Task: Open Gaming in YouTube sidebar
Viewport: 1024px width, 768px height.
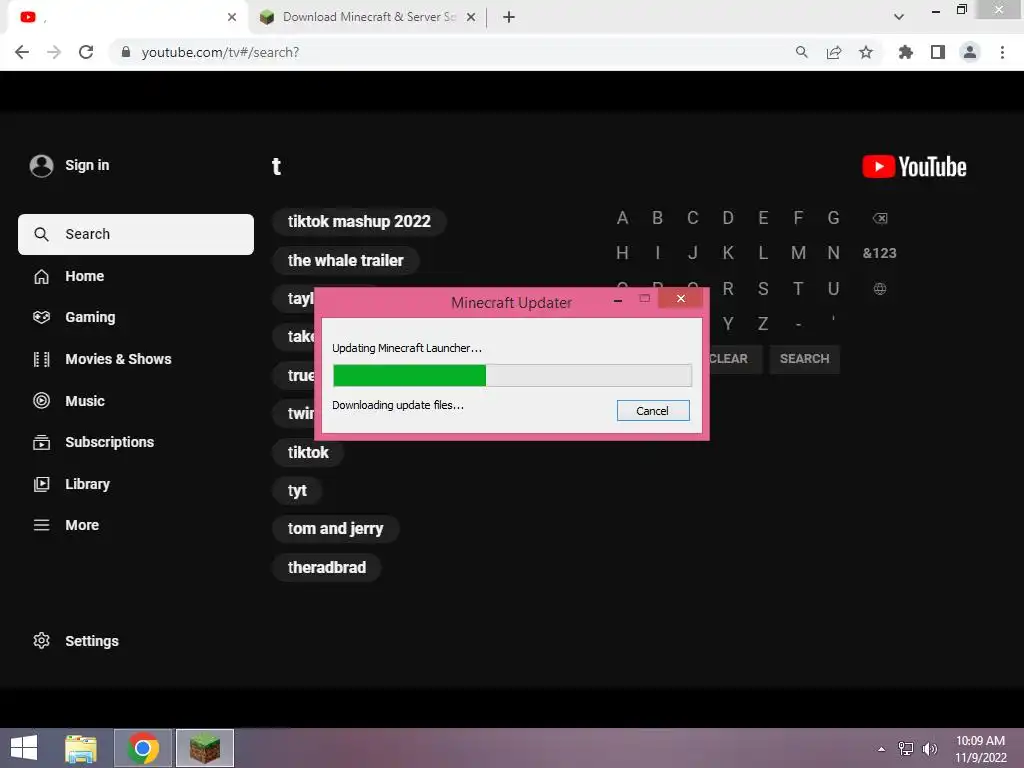Action: (90, 317)
